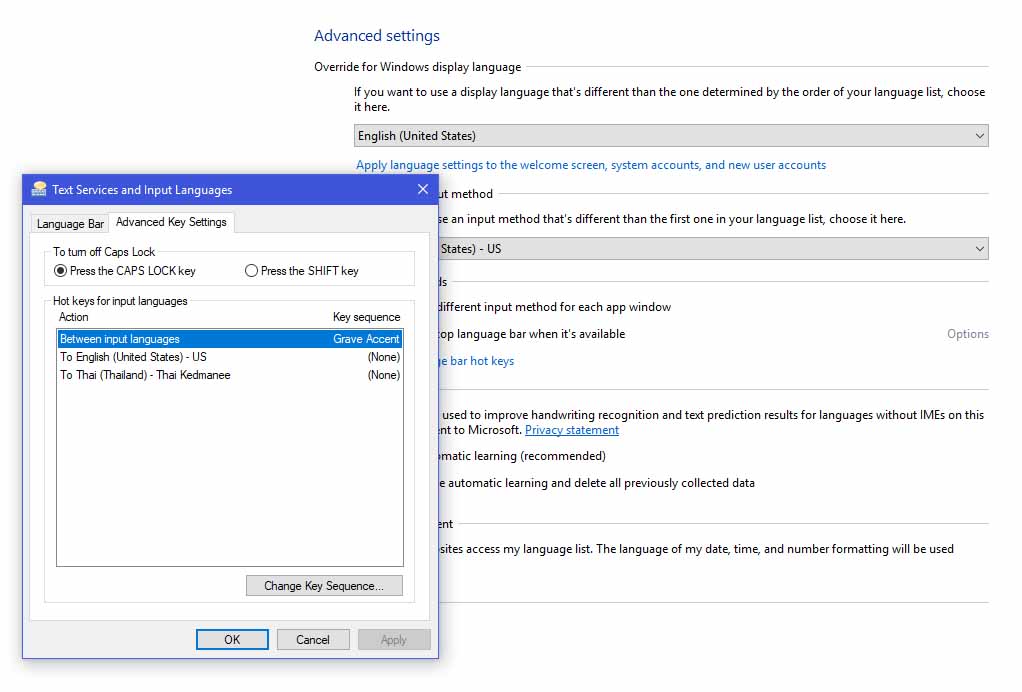The width and height of the screenshot is (1022, 692).
Task: Click the Apply button in the dialog
Action: click(x=394, y=640)
